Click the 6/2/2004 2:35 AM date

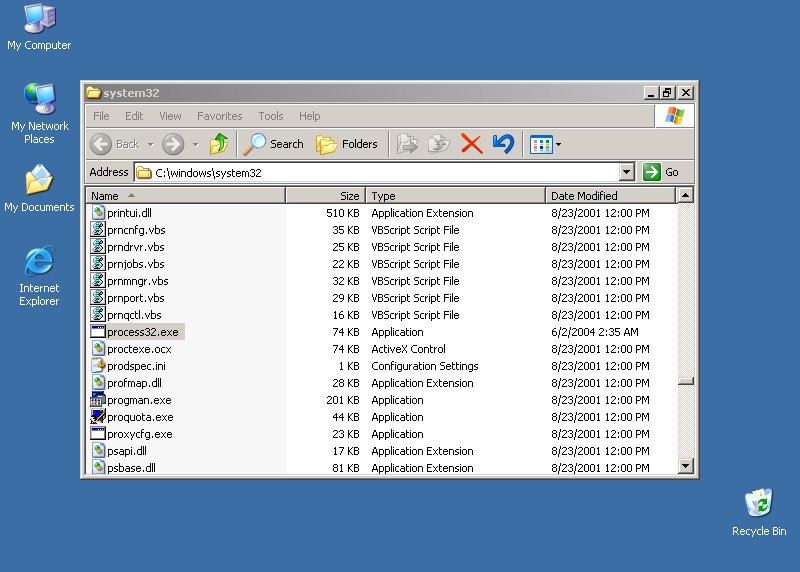click(x=595, y=332)
